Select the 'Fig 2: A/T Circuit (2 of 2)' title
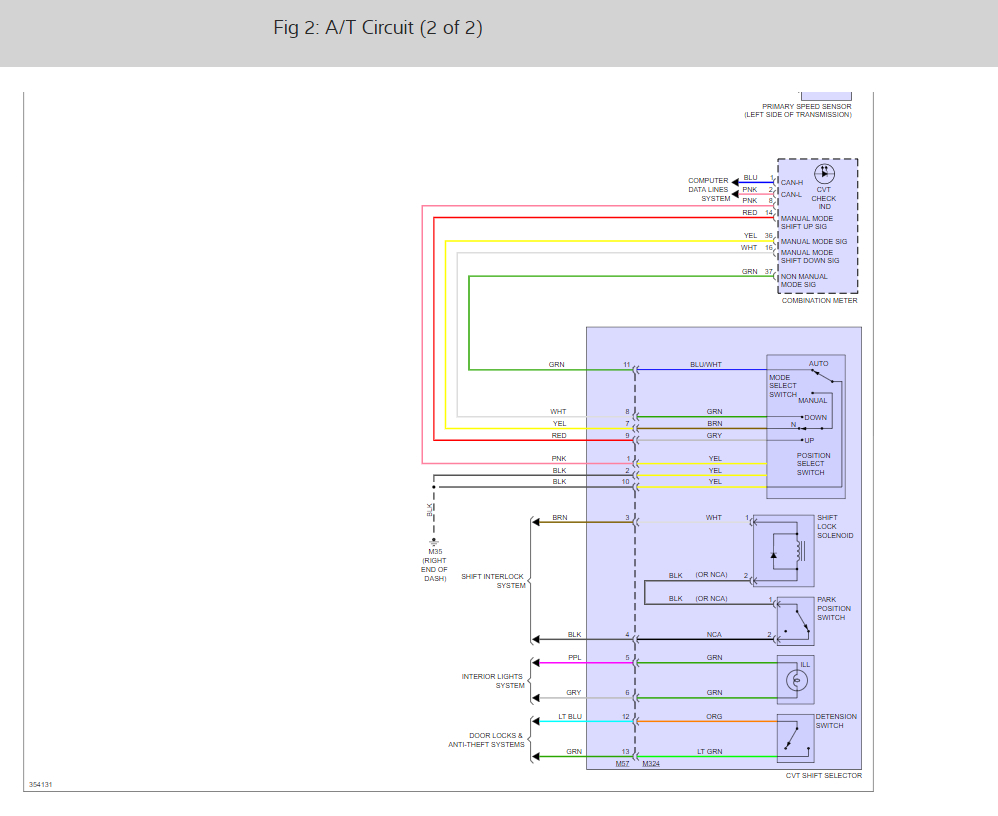Image resolution: width=998 pixels, height=816 pixels. point(378,27)
